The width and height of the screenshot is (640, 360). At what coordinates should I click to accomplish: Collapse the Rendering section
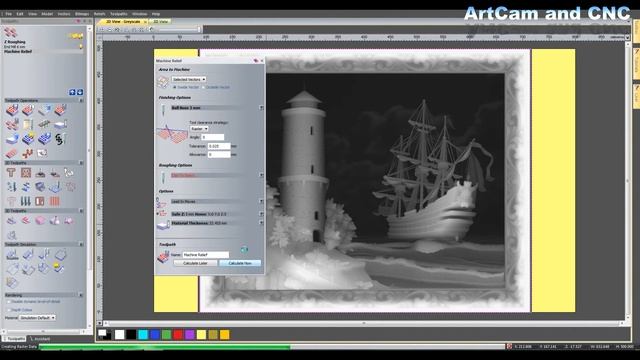pos(81,295)
